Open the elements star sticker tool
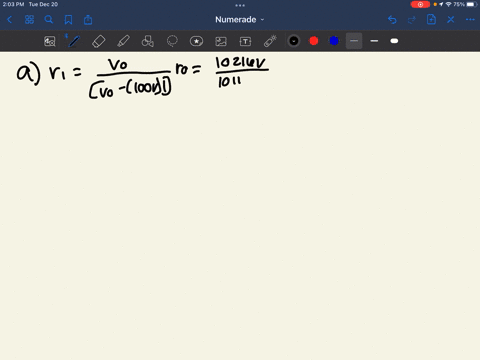 tap(196, 41)
